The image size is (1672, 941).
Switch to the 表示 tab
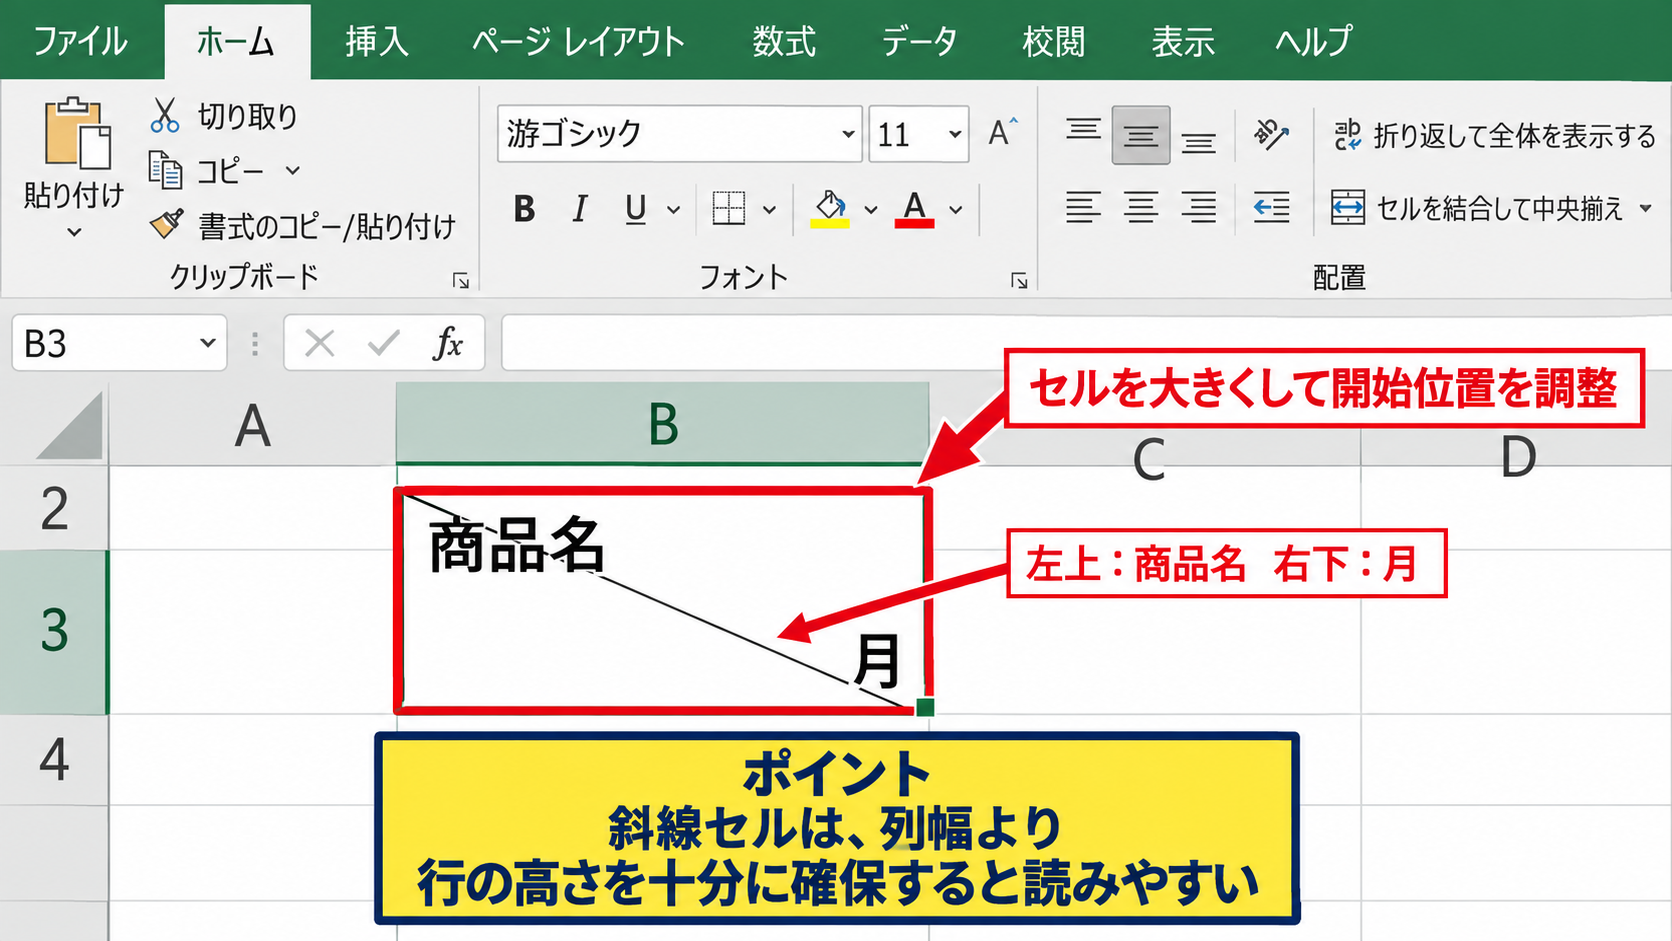point(1183,41)
